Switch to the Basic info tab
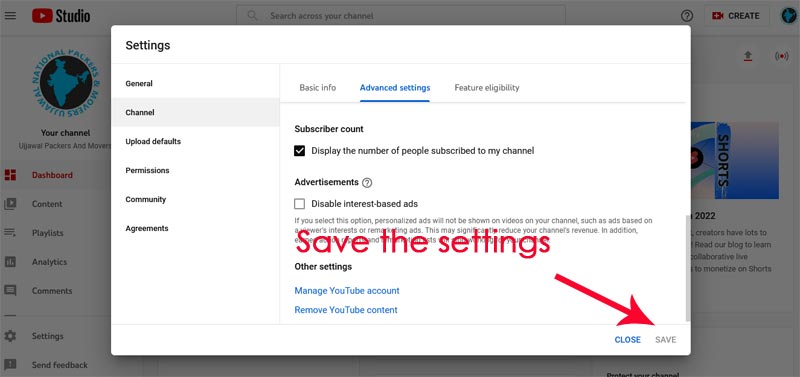This screenshot has width=800, height=377. click(x=317, y=88)
